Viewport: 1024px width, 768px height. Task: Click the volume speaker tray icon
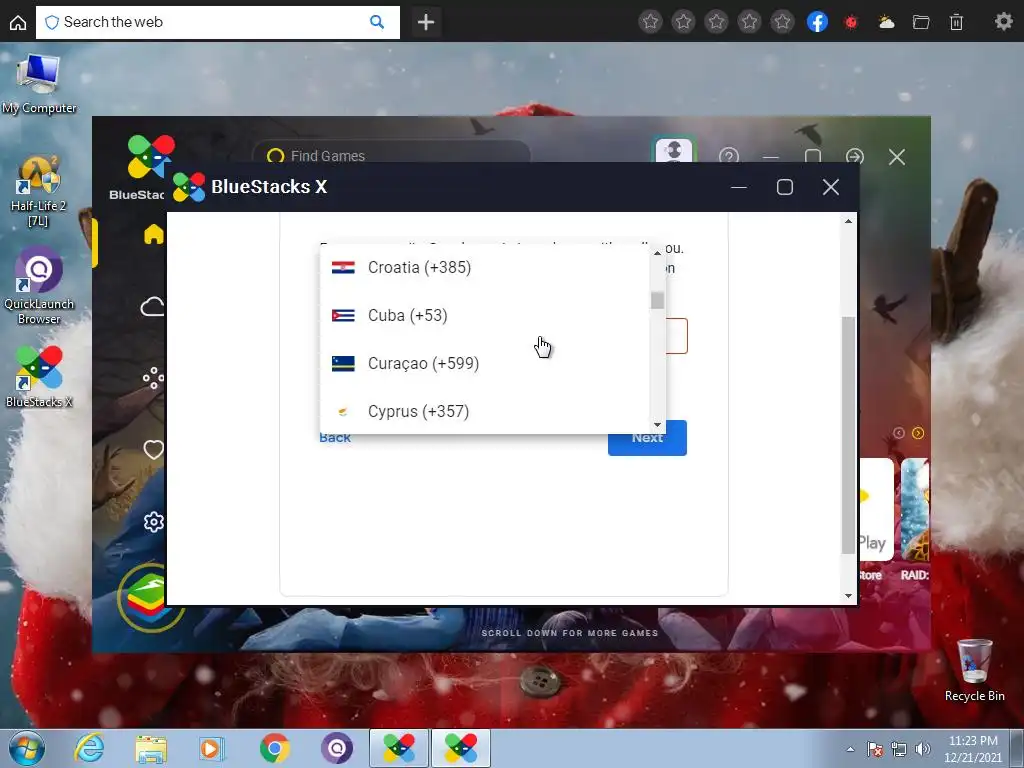(x=922, y=749)
